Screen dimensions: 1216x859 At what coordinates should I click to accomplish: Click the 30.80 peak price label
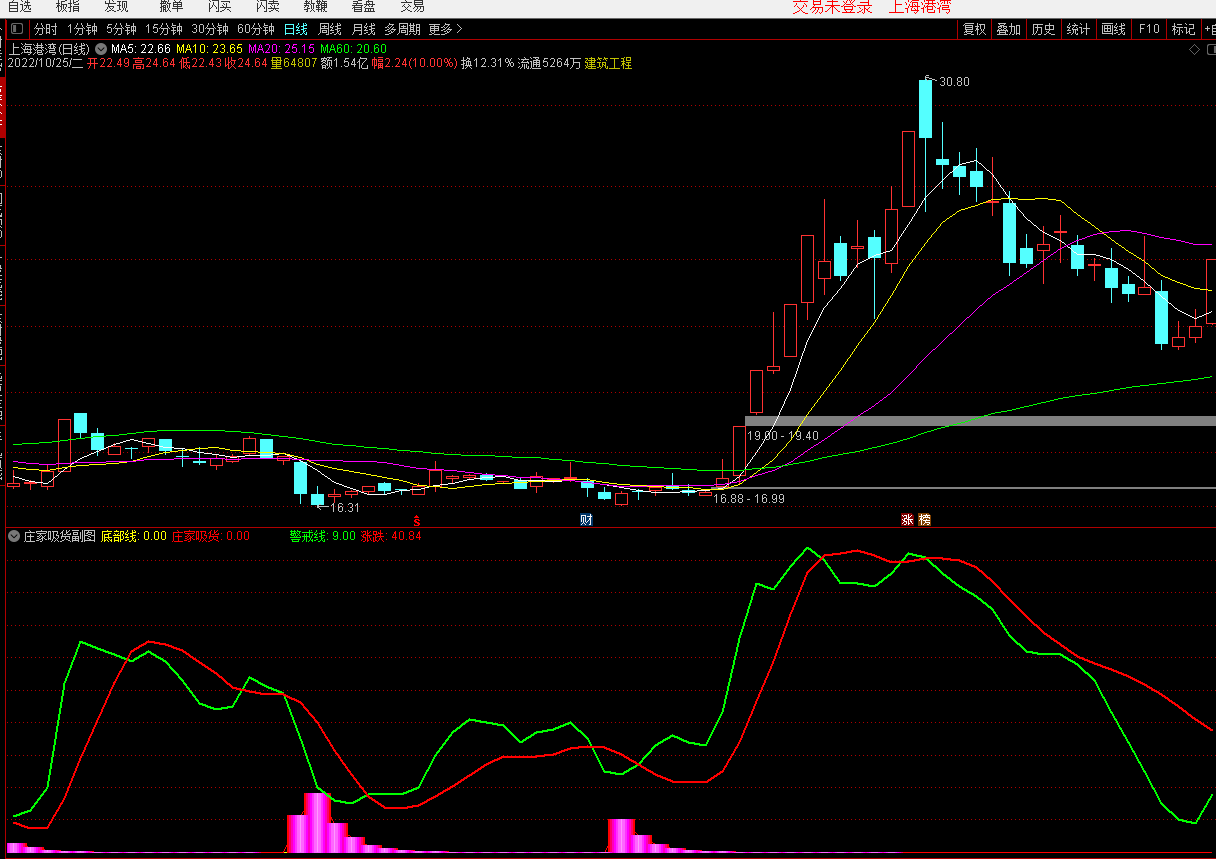(x=954, y=82)
